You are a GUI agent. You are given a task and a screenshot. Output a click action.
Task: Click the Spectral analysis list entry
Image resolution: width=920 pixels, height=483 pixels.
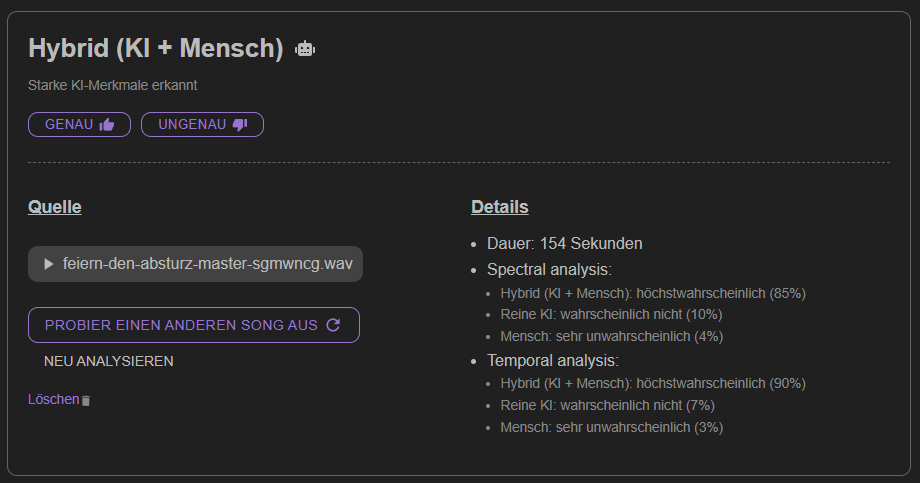coord(549,269)
